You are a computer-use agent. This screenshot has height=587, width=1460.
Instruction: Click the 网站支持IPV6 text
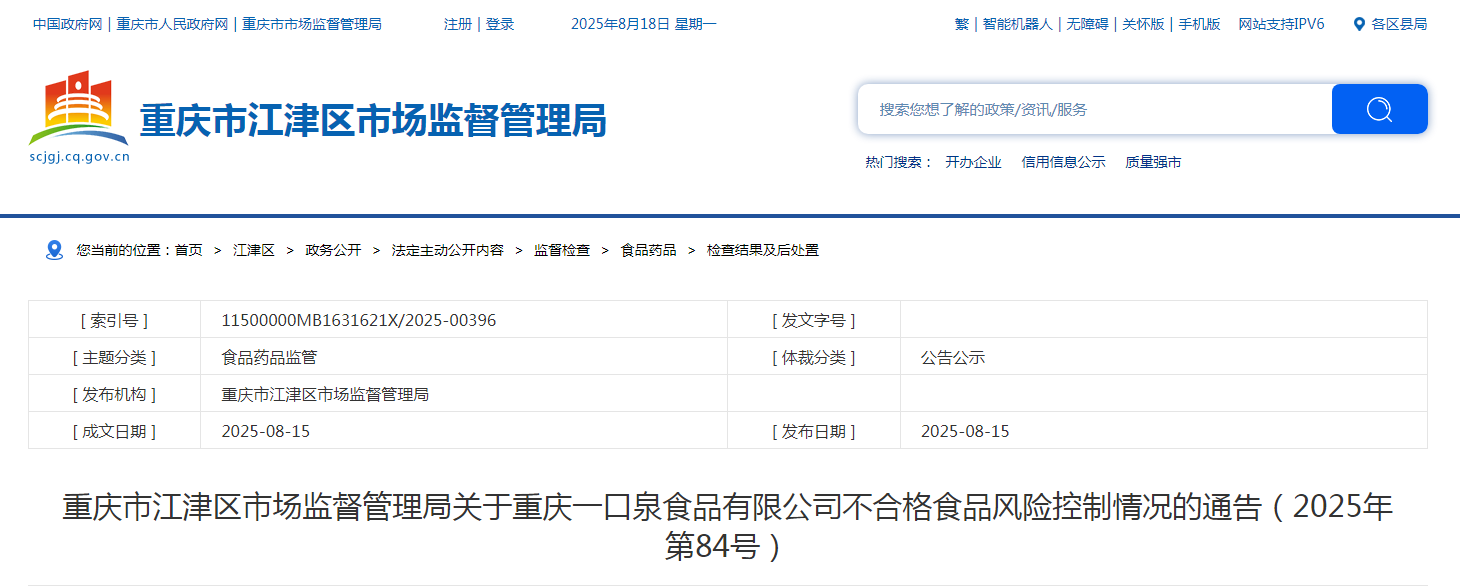(1281, 24)
